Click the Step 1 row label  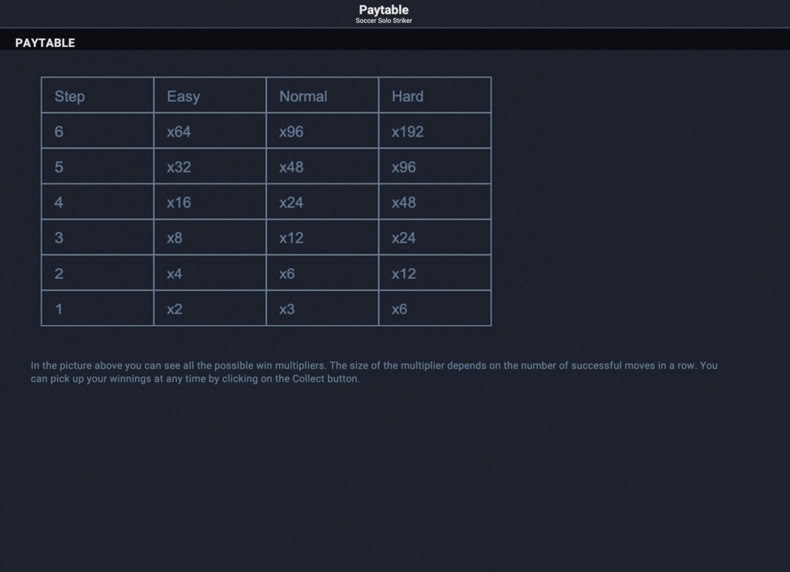[98, 308]
